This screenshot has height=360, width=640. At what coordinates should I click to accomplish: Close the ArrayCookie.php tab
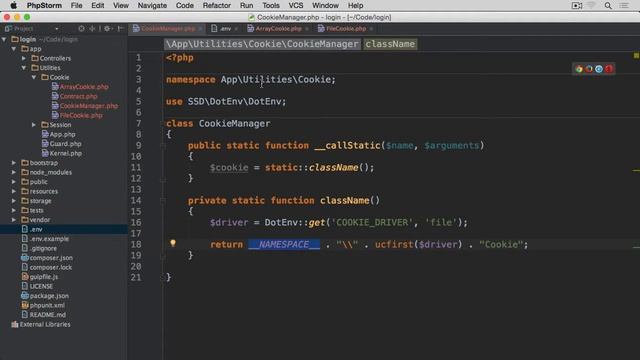point(307,29)
